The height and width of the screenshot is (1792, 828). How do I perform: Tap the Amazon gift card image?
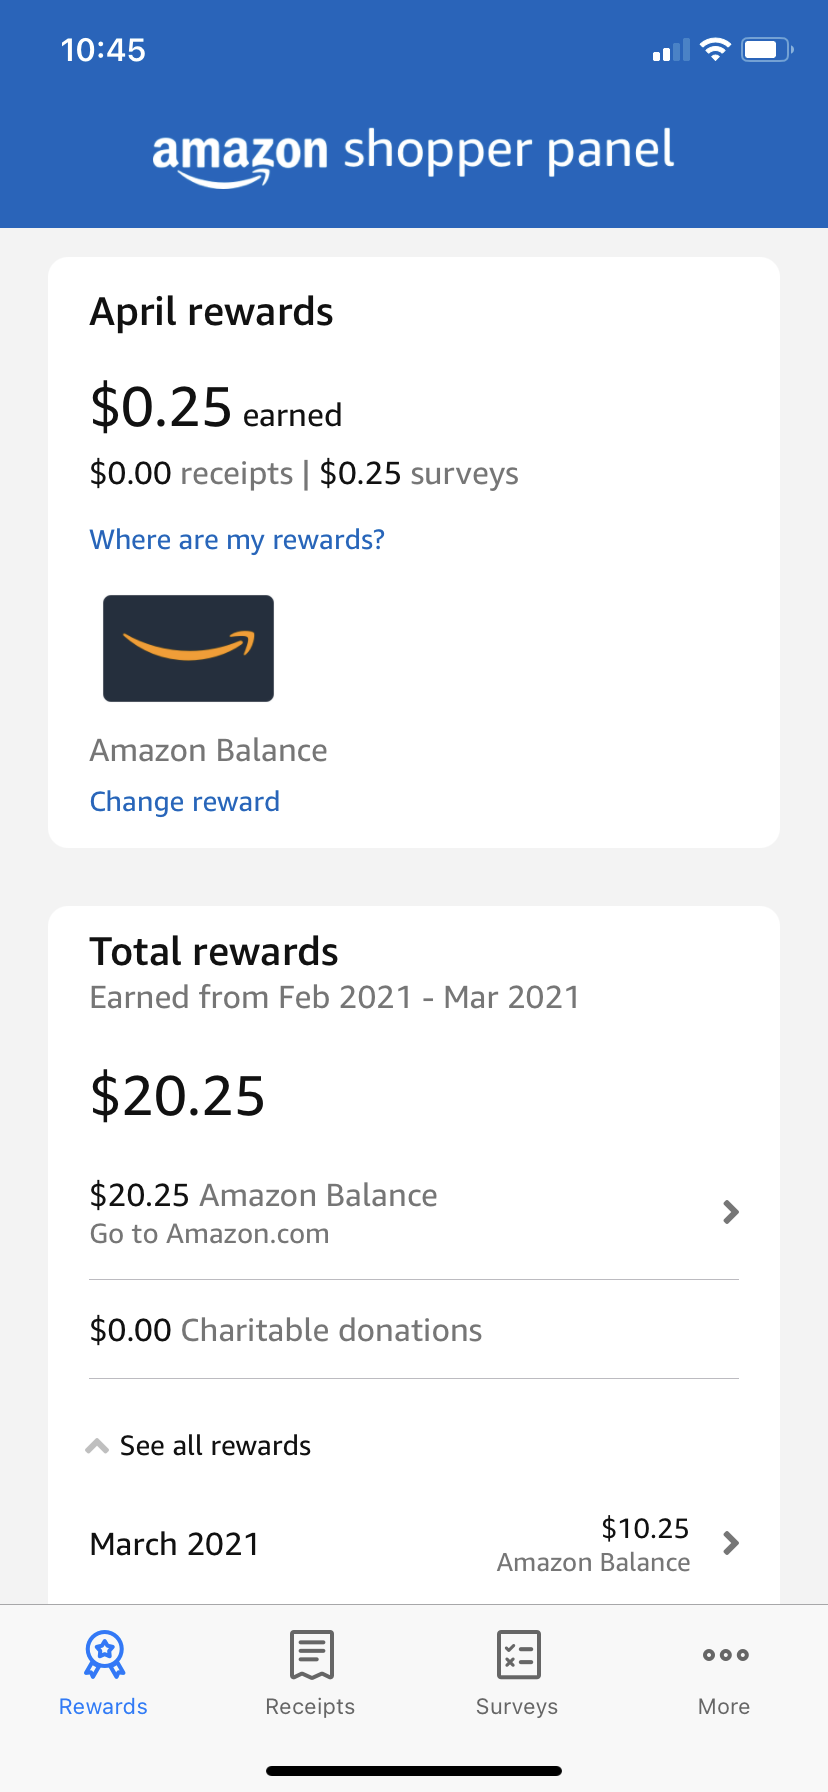[x=188, y=648]
